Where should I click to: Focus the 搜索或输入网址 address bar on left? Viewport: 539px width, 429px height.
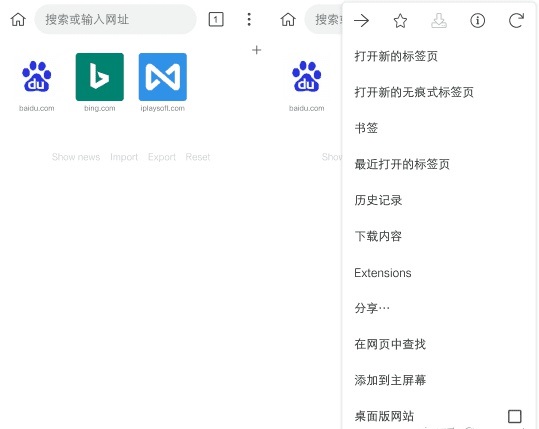(x=116, y=20)
